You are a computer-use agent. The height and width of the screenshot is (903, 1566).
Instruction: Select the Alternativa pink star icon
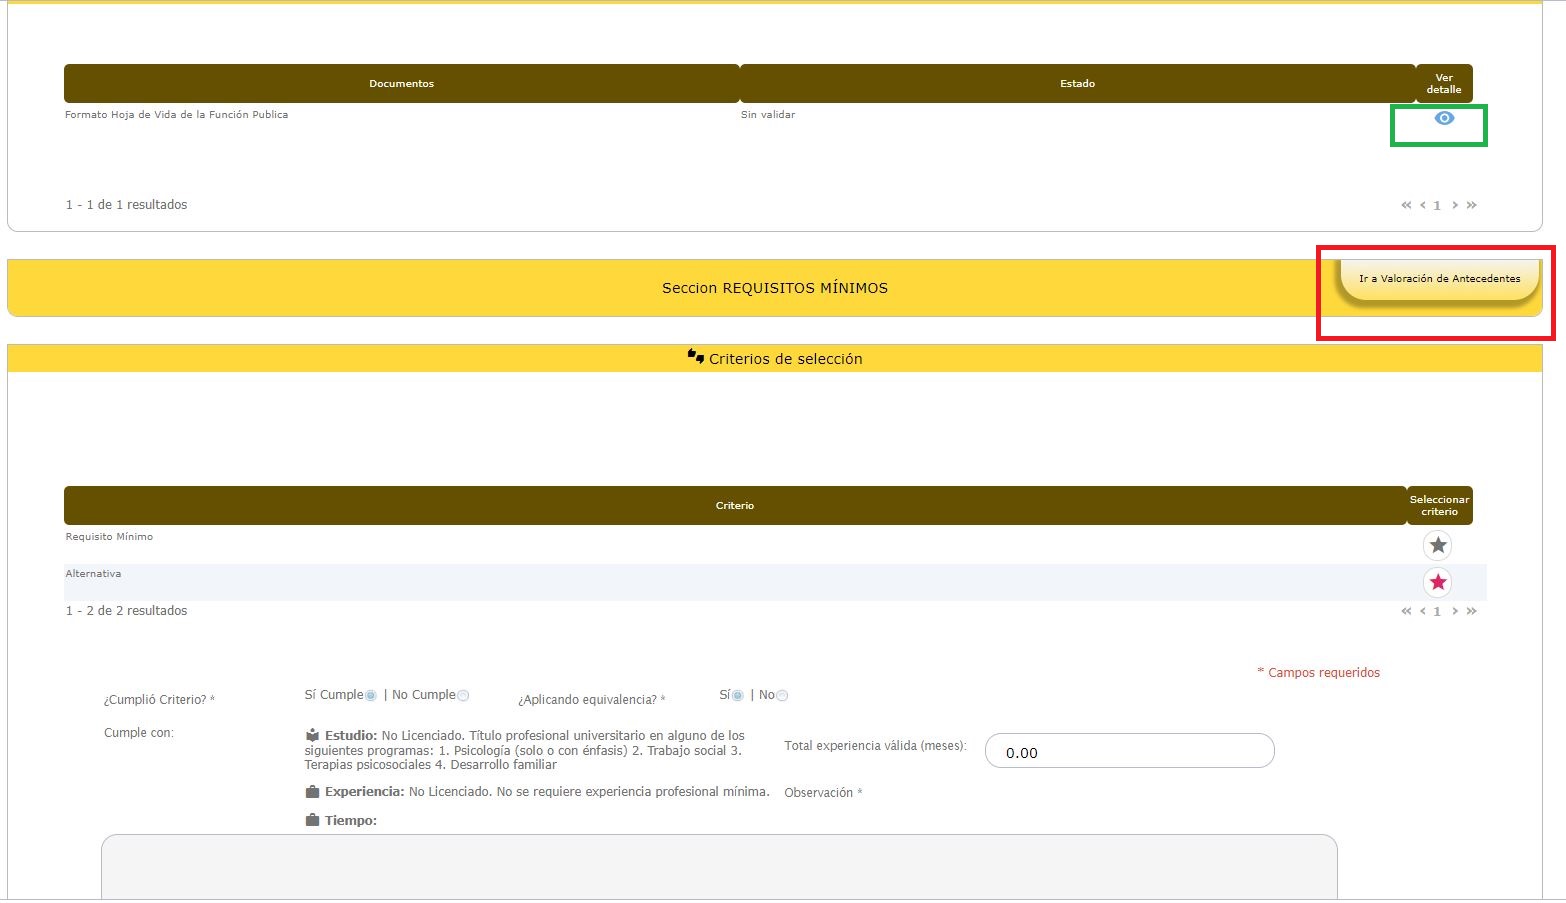(1437, 582)
